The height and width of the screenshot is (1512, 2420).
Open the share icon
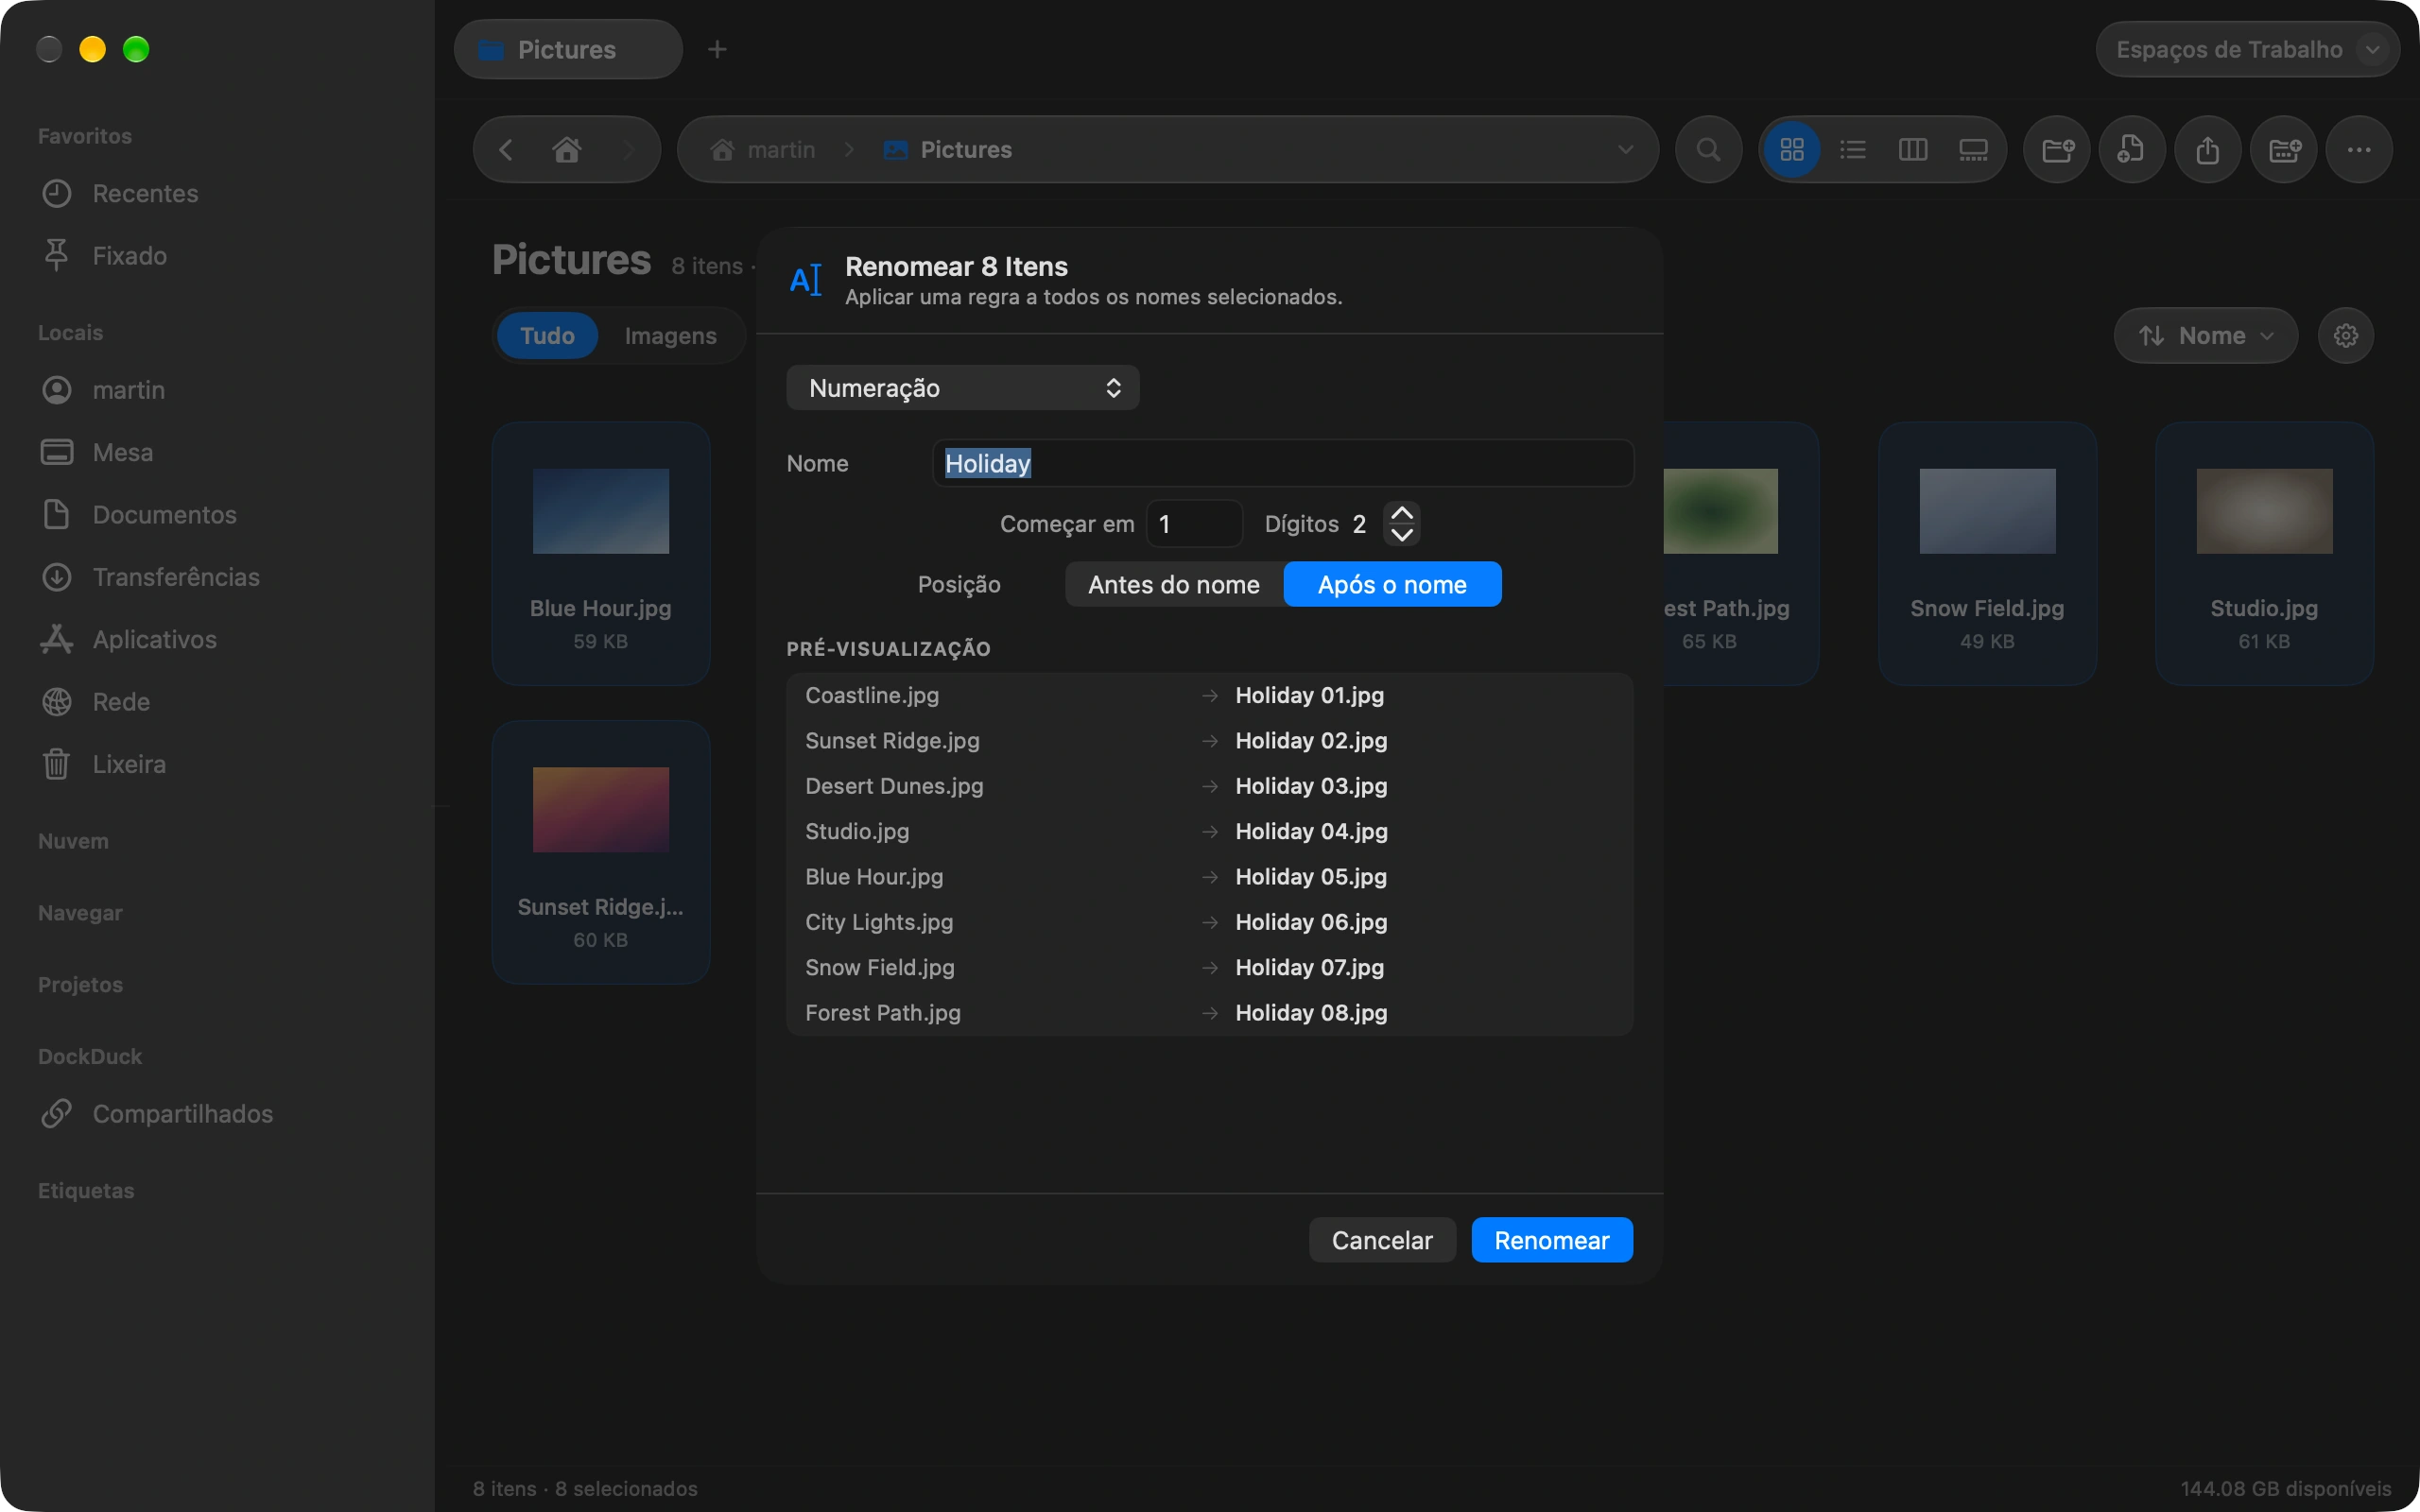(2208, 150)
